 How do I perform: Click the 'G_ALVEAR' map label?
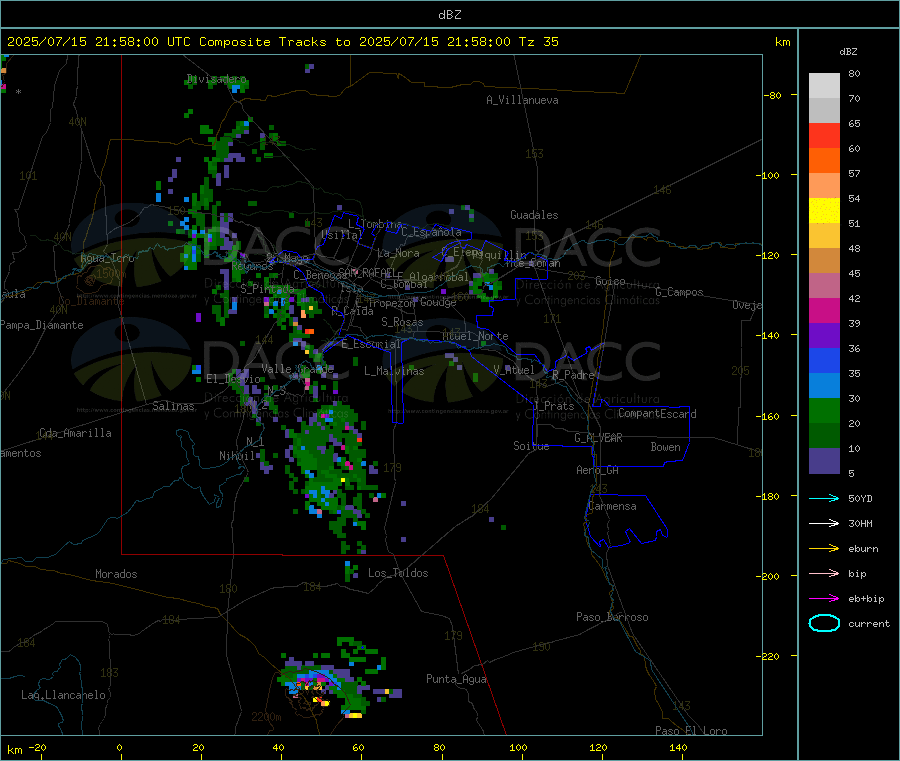tap(598, 438)
